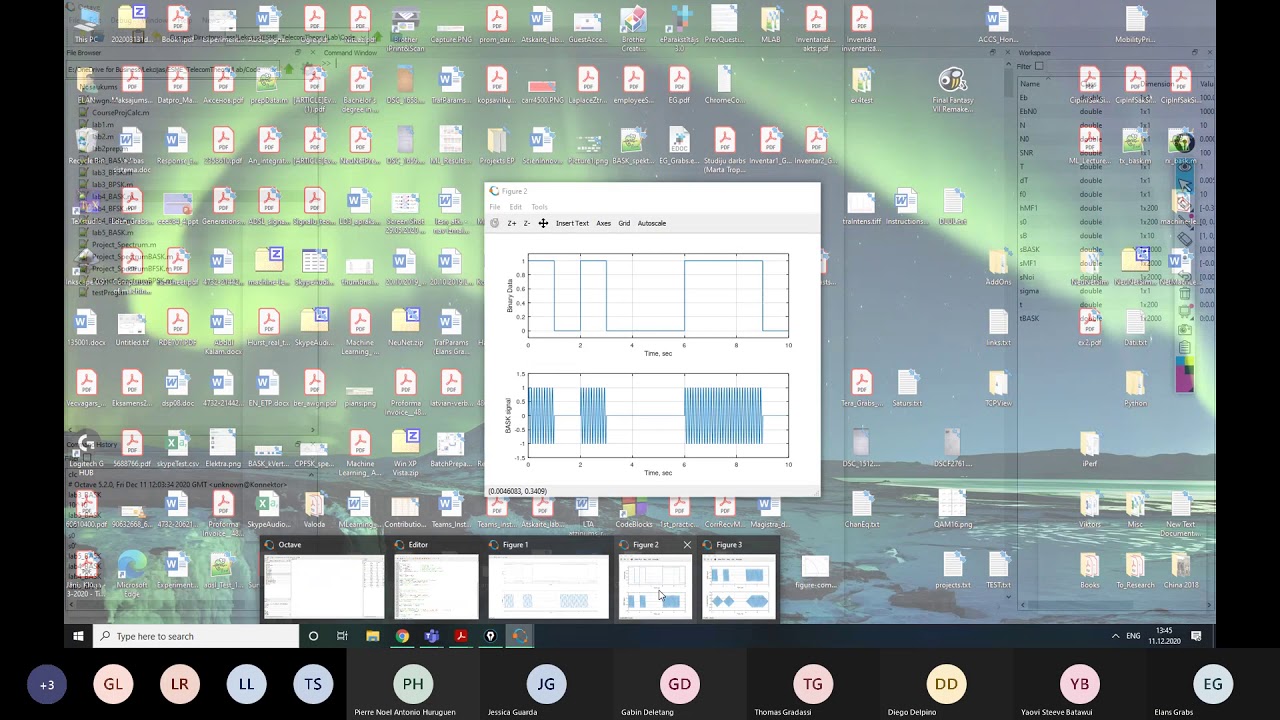The image size is (1280, 720).
Task: Click the LL participant avatar
Action: pos(246,685)
